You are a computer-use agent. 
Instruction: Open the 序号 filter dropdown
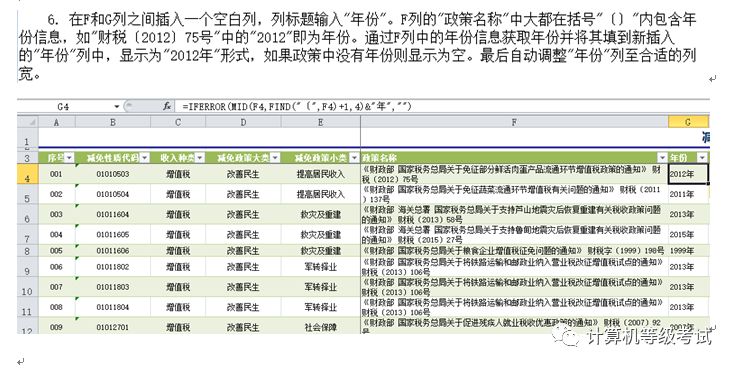69,158
